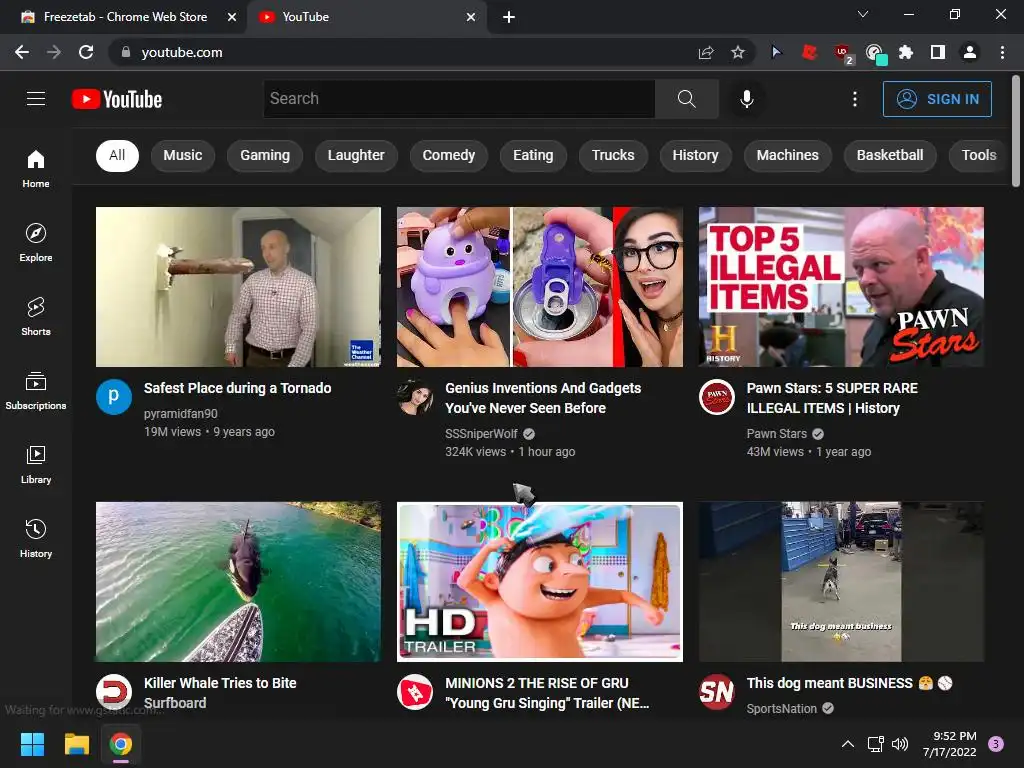Click the SIGN IN button
Viewport: 1024px width, 768px height.
coord(937,99)
